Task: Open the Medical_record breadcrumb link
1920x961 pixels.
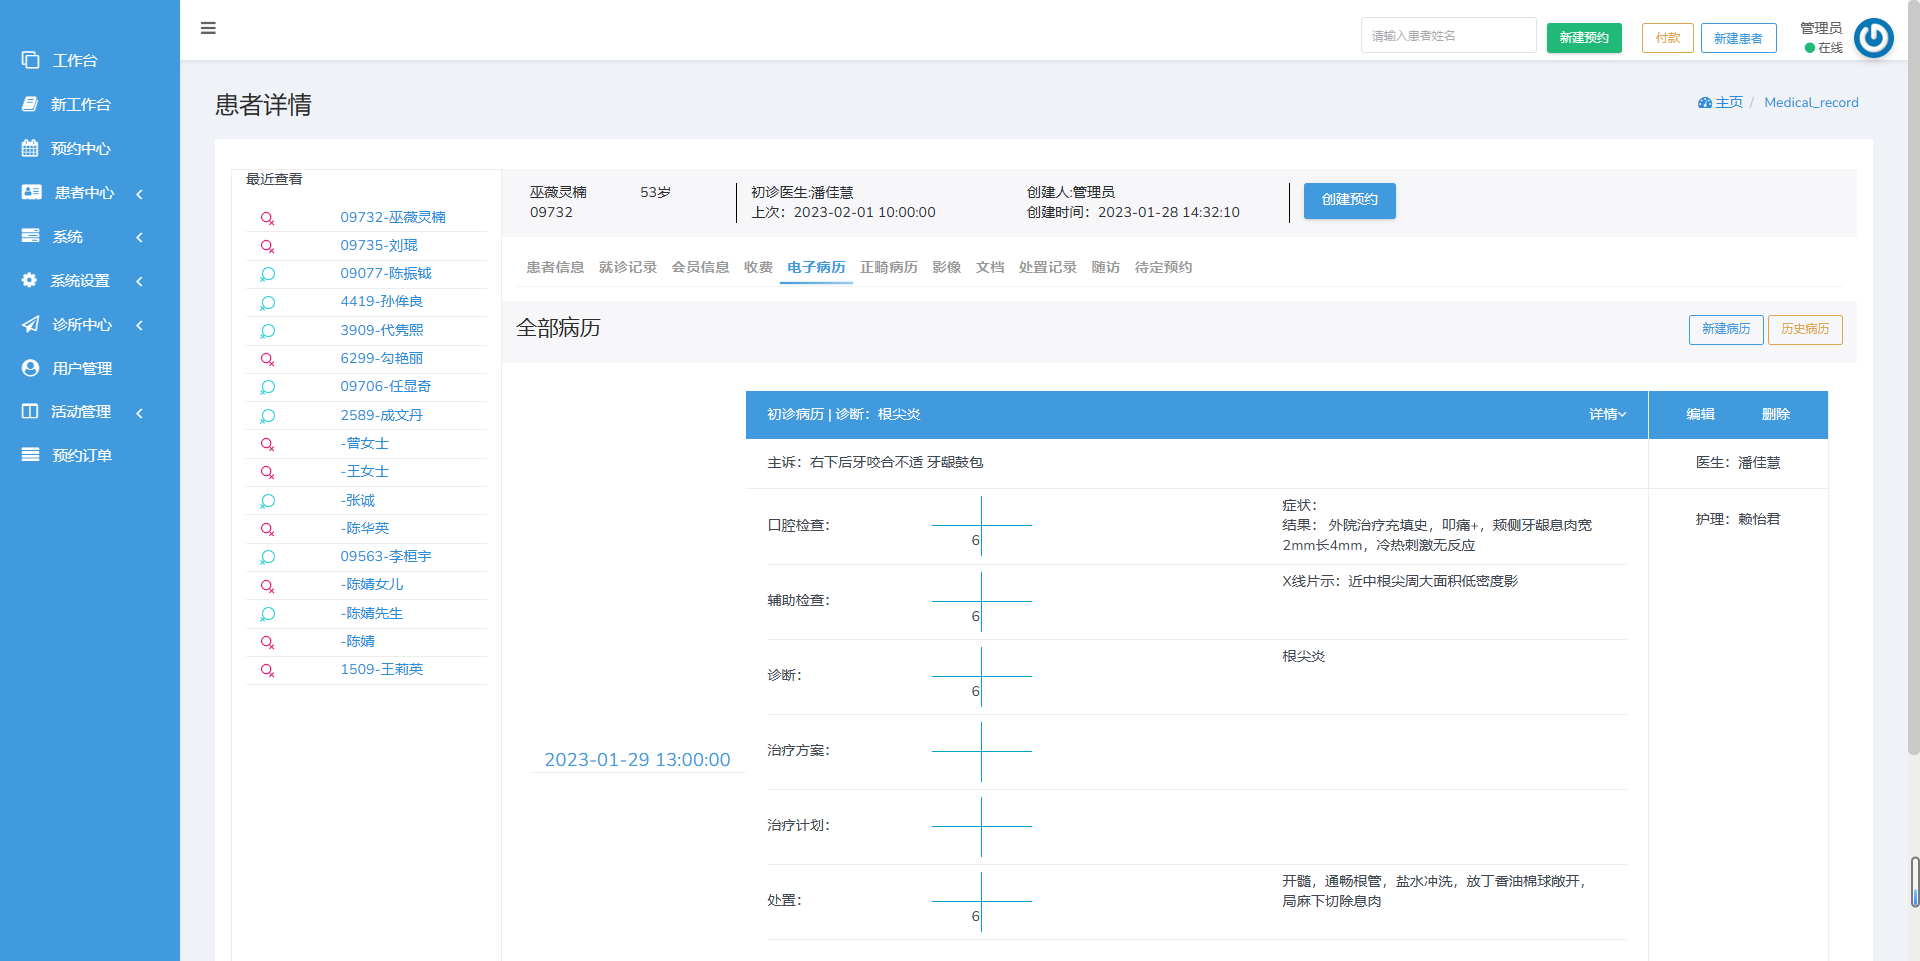Action: pos(1811,103)
